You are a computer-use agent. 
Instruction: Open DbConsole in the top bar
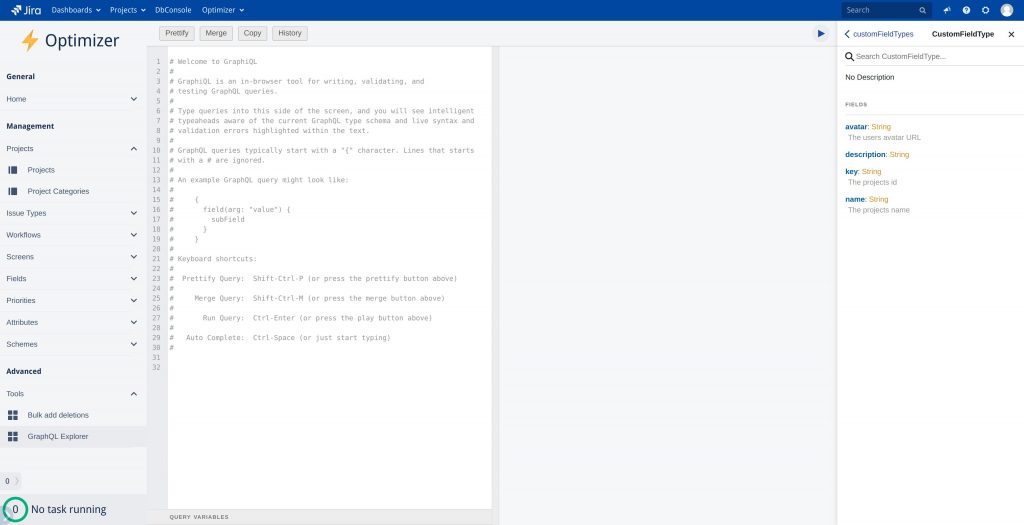174,10
